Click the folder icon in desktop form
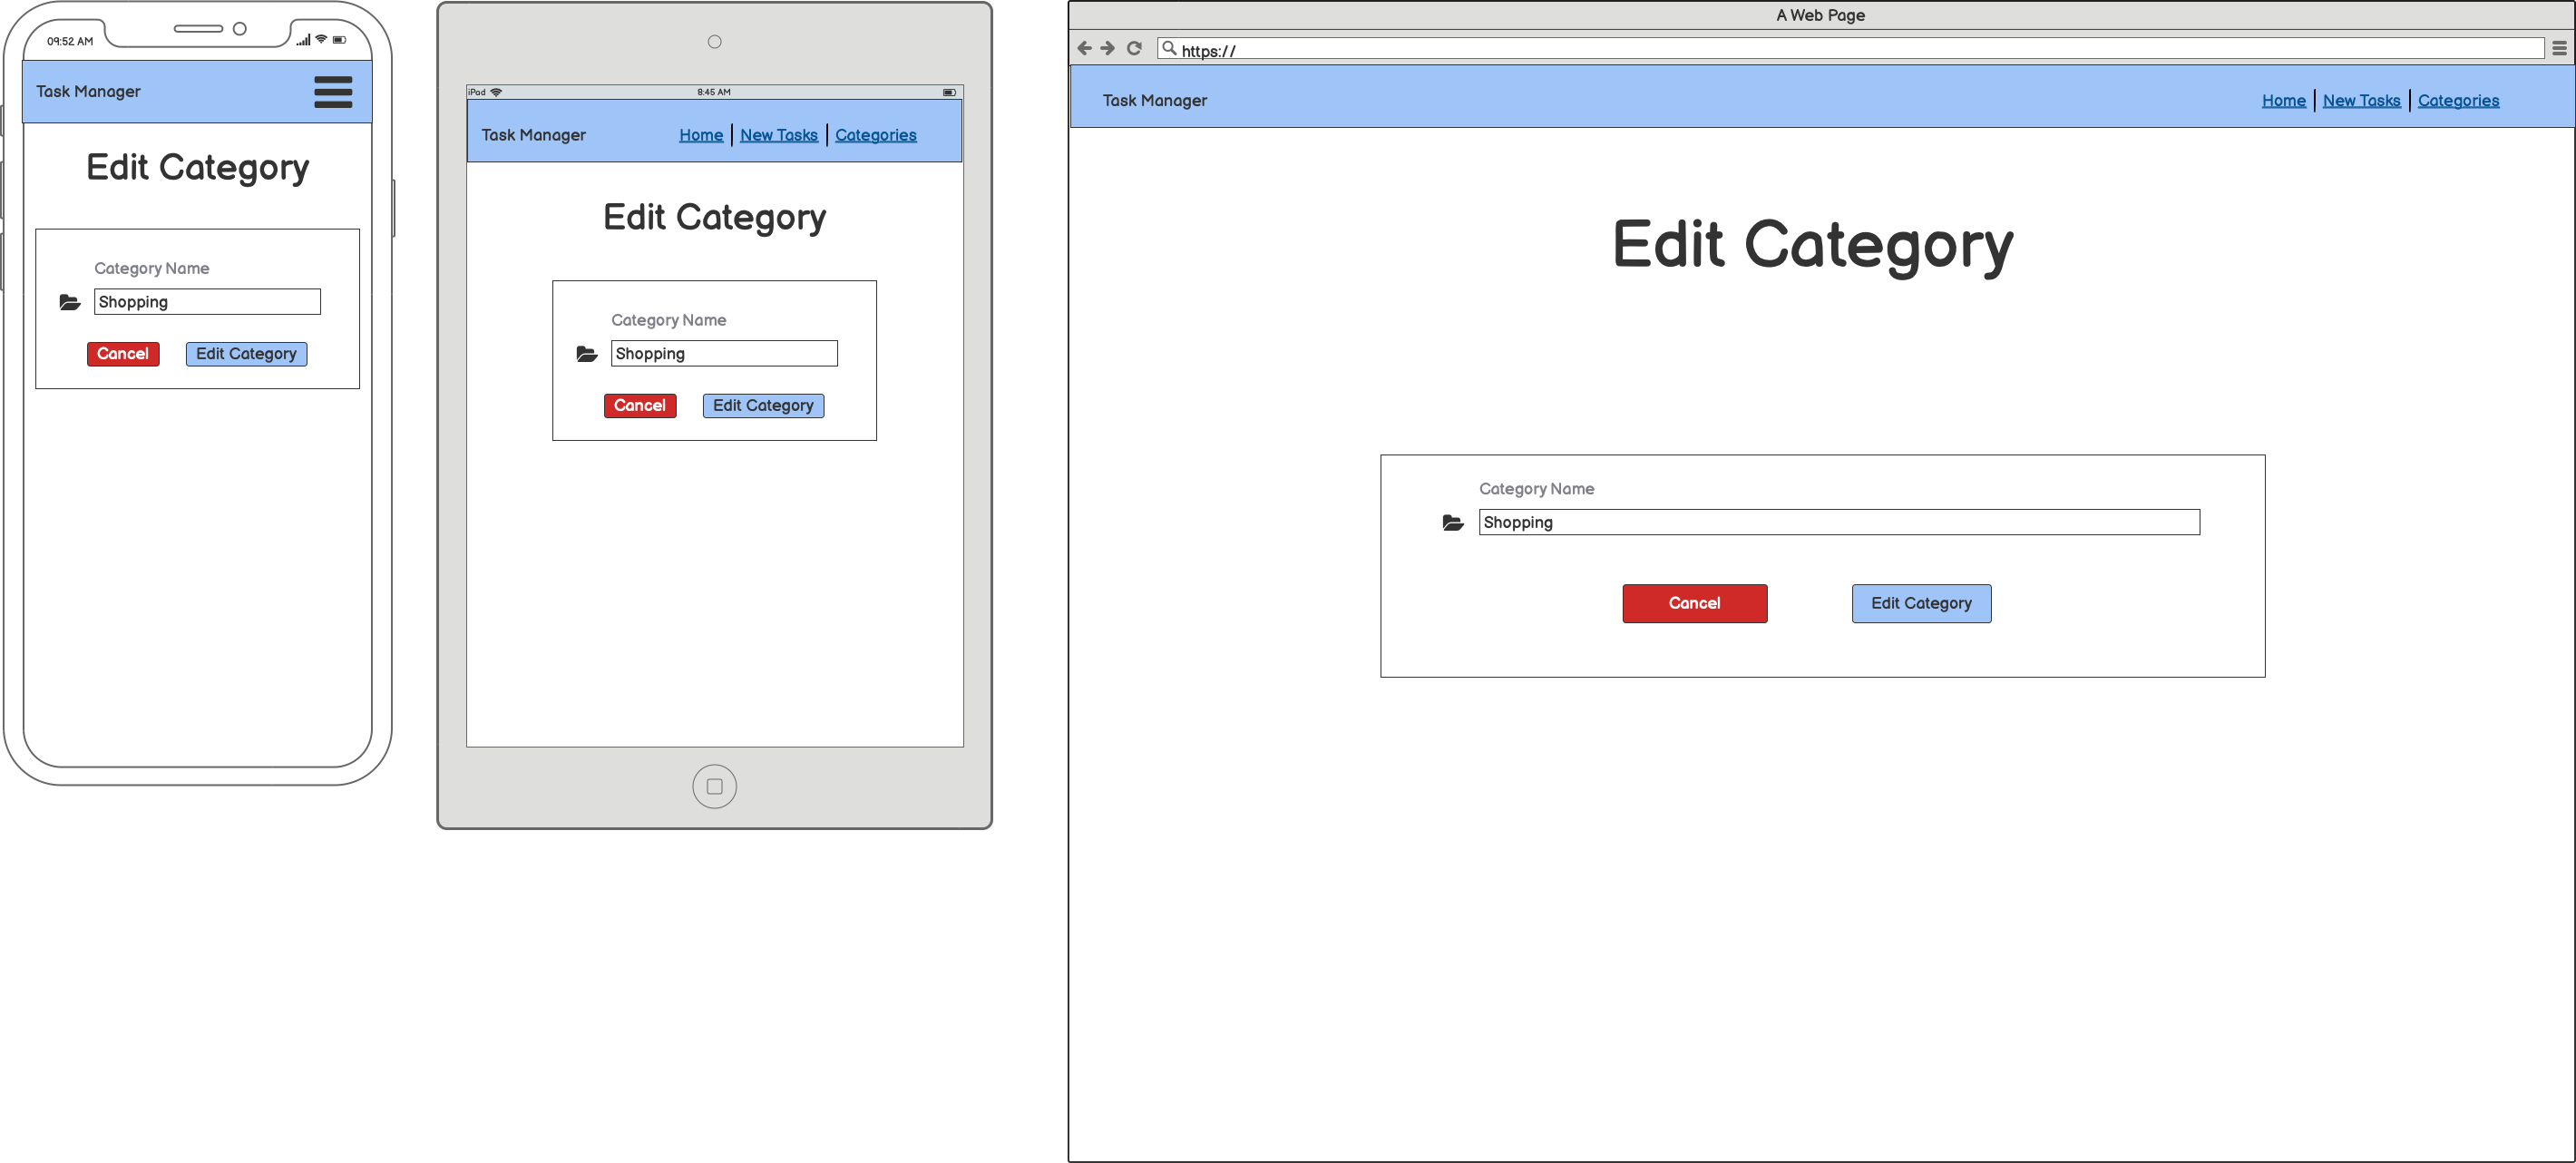The height and width of the screenshot is (1163, 2576). [x=1453, y=523]
